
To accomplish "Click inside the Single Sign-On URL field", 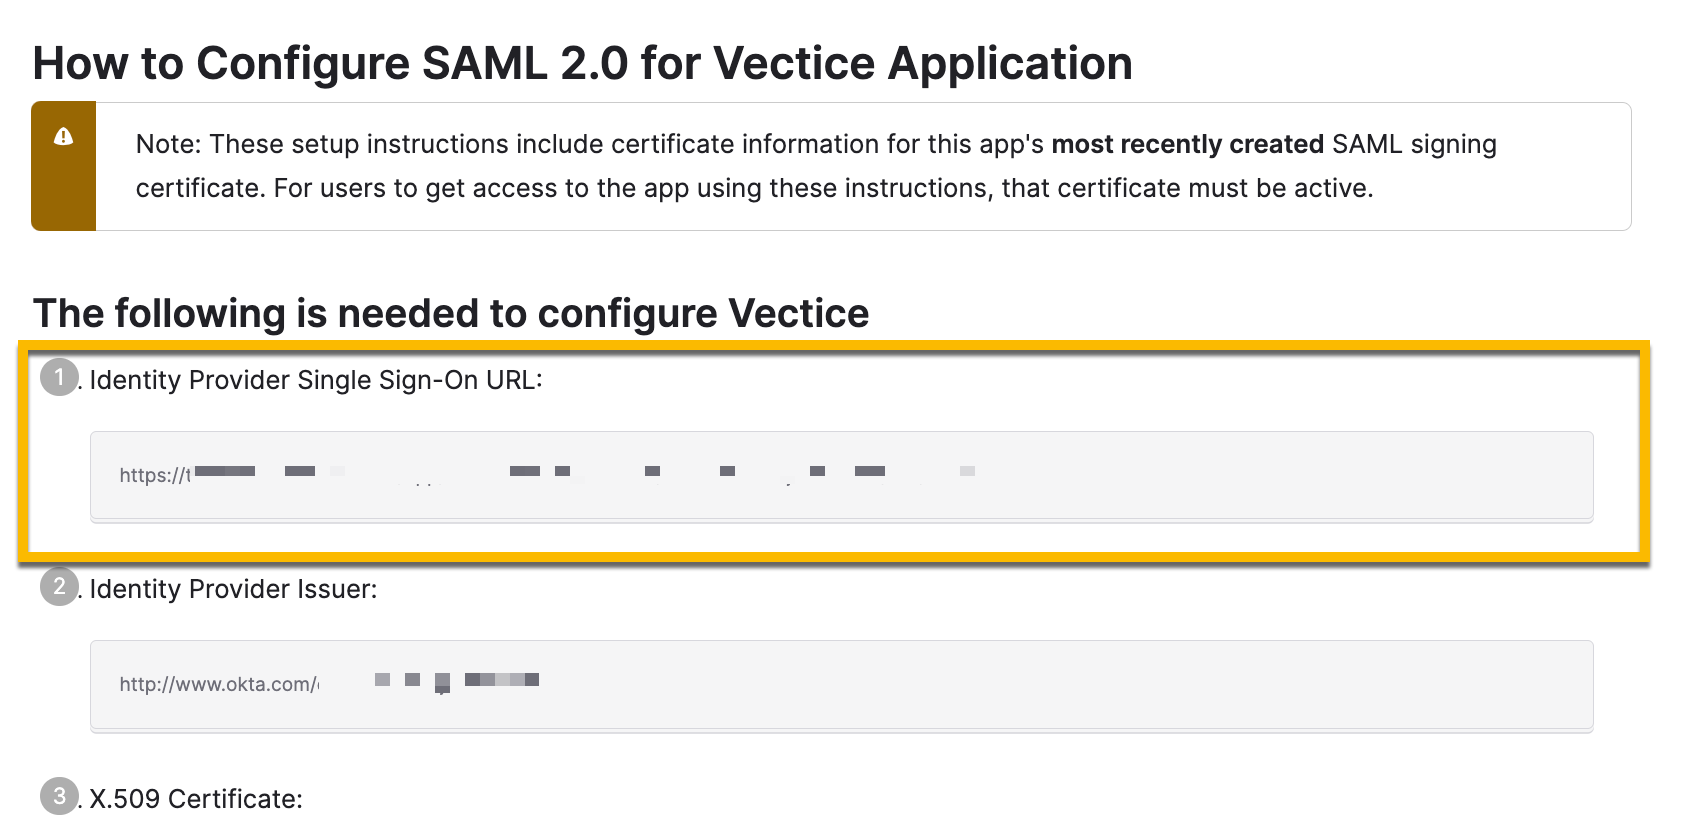I will coord(1200,476).
